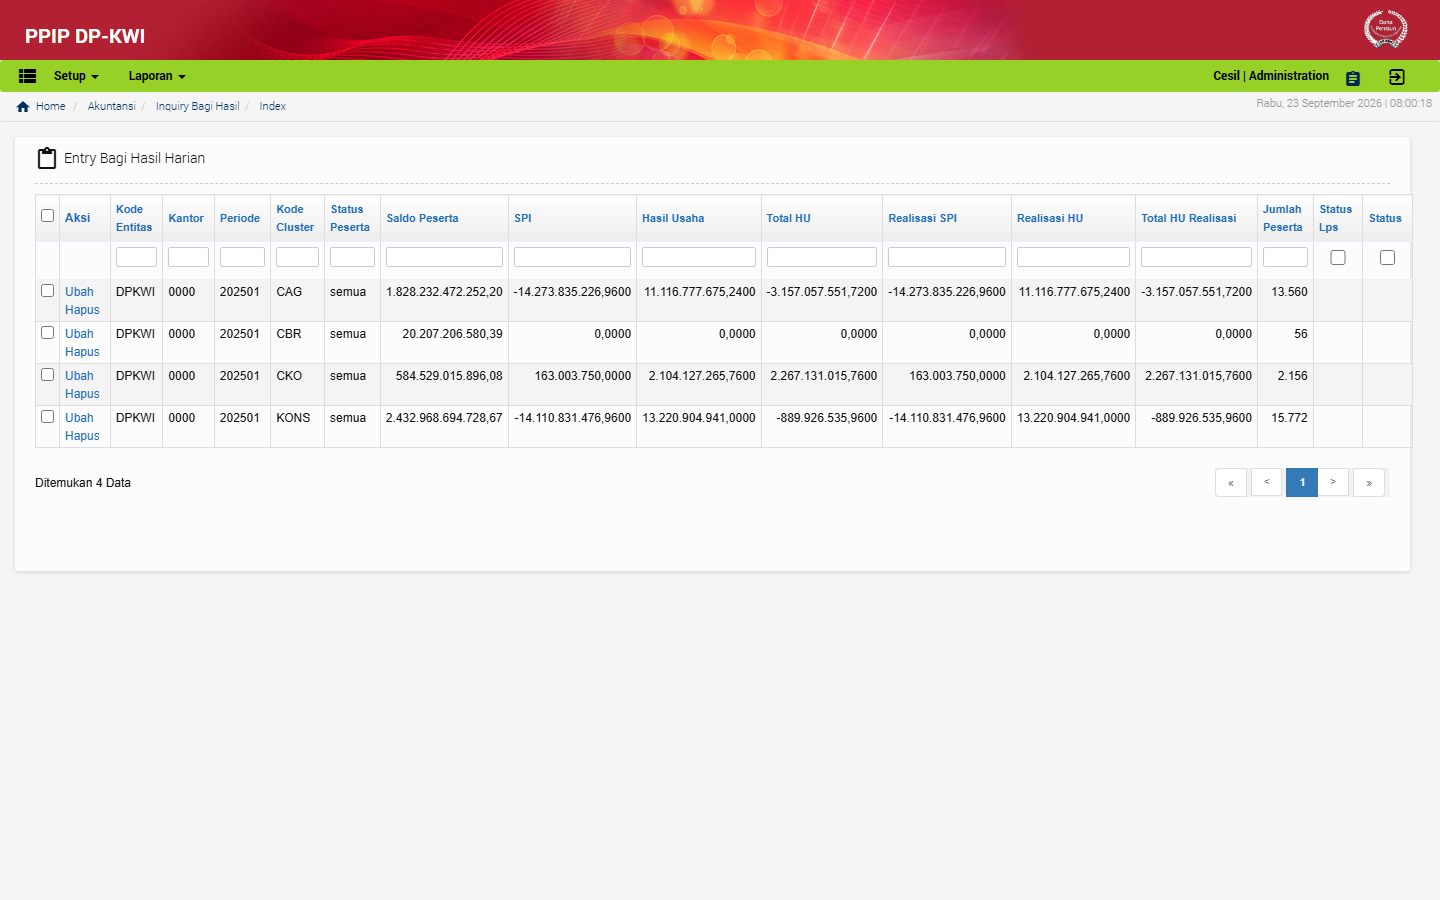Click the PPIP DP-KWI app title

click(85, 36)
